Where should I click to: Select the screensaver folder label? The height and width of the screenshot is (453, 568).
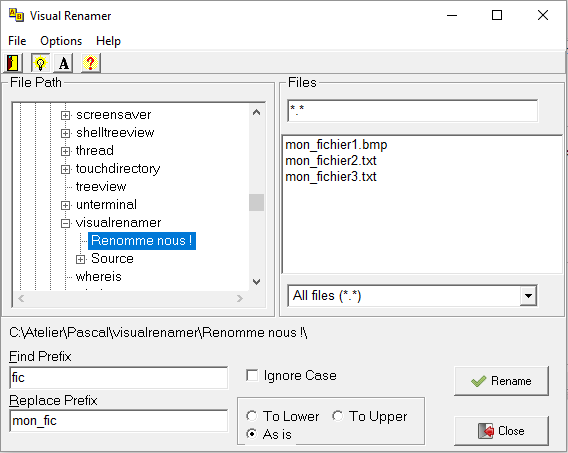pyautogui.click(x=113, y=115)
